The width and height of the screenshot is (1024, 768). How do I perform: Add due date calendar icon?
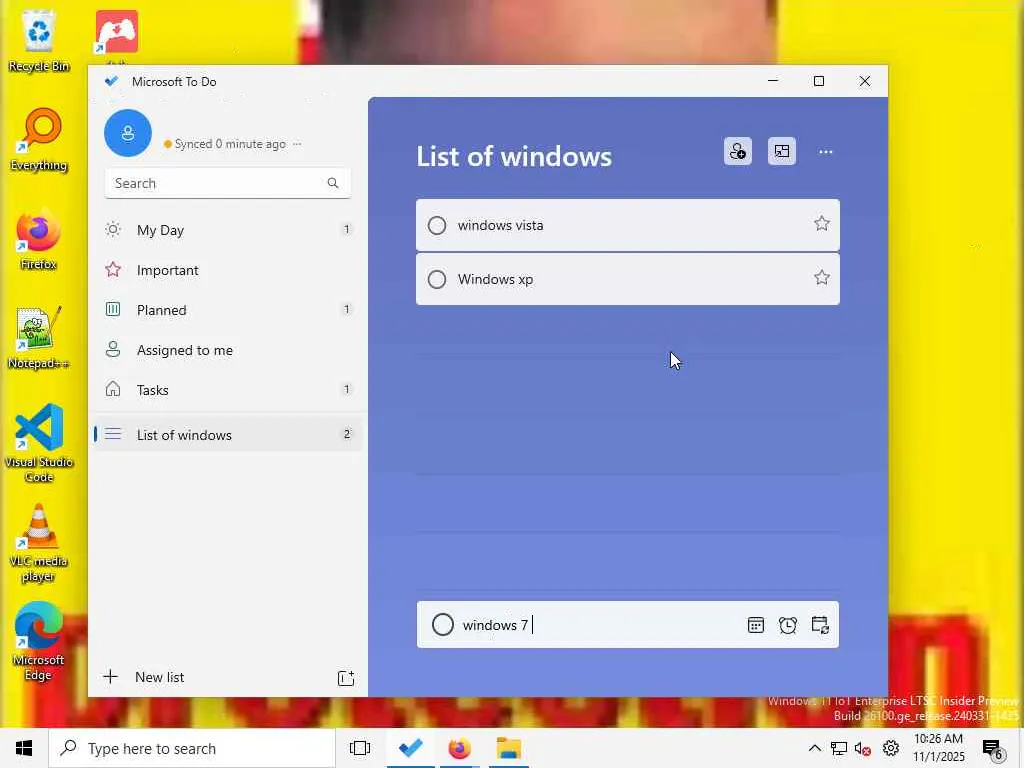point(756,625)
